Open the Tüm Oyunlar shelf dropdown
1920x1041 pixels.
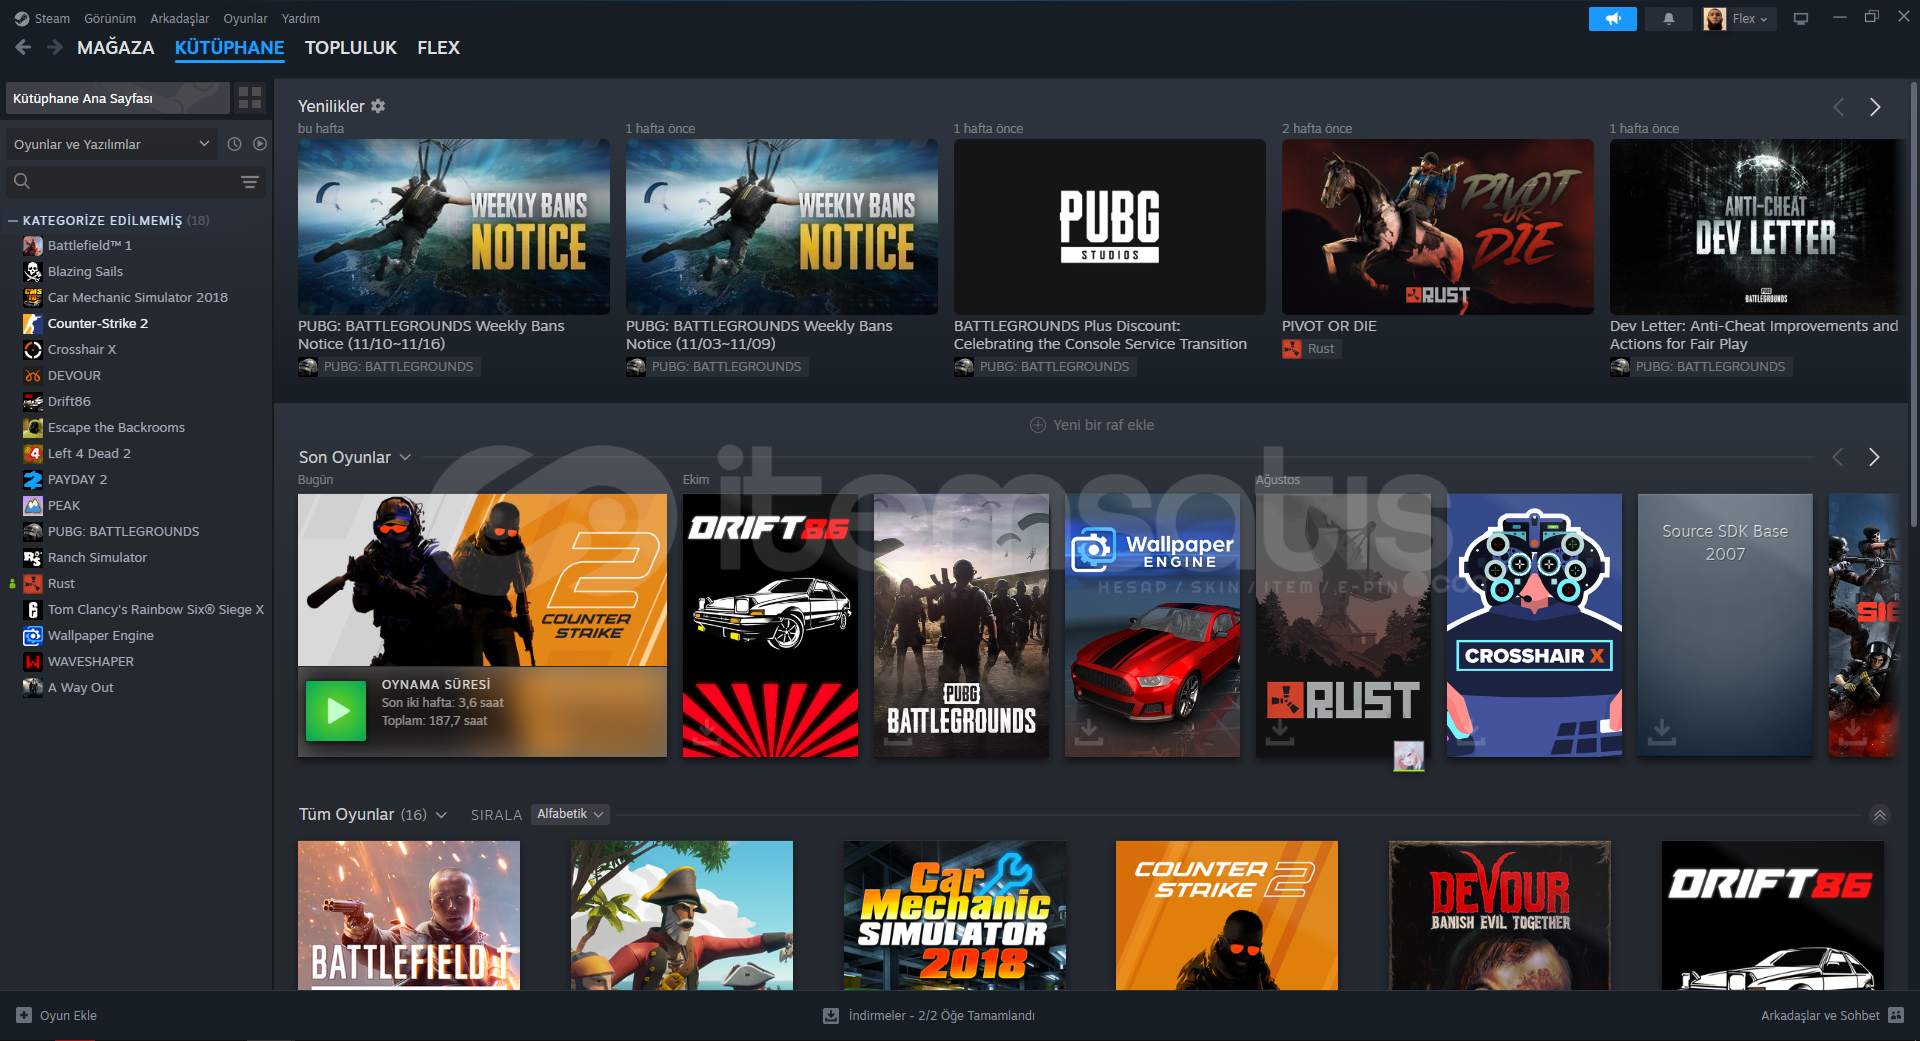click(441, 815)
